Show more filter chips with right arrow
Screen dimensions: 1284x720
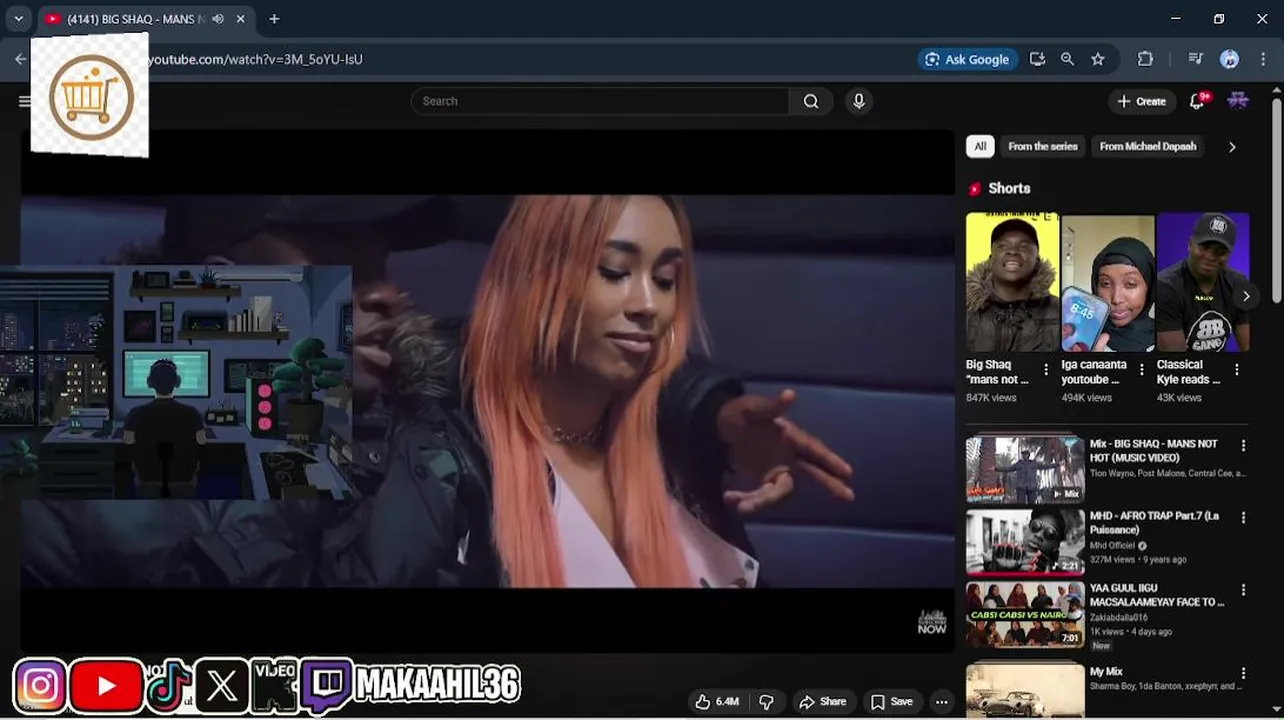pyautogui.click(x=1232, y=147)
